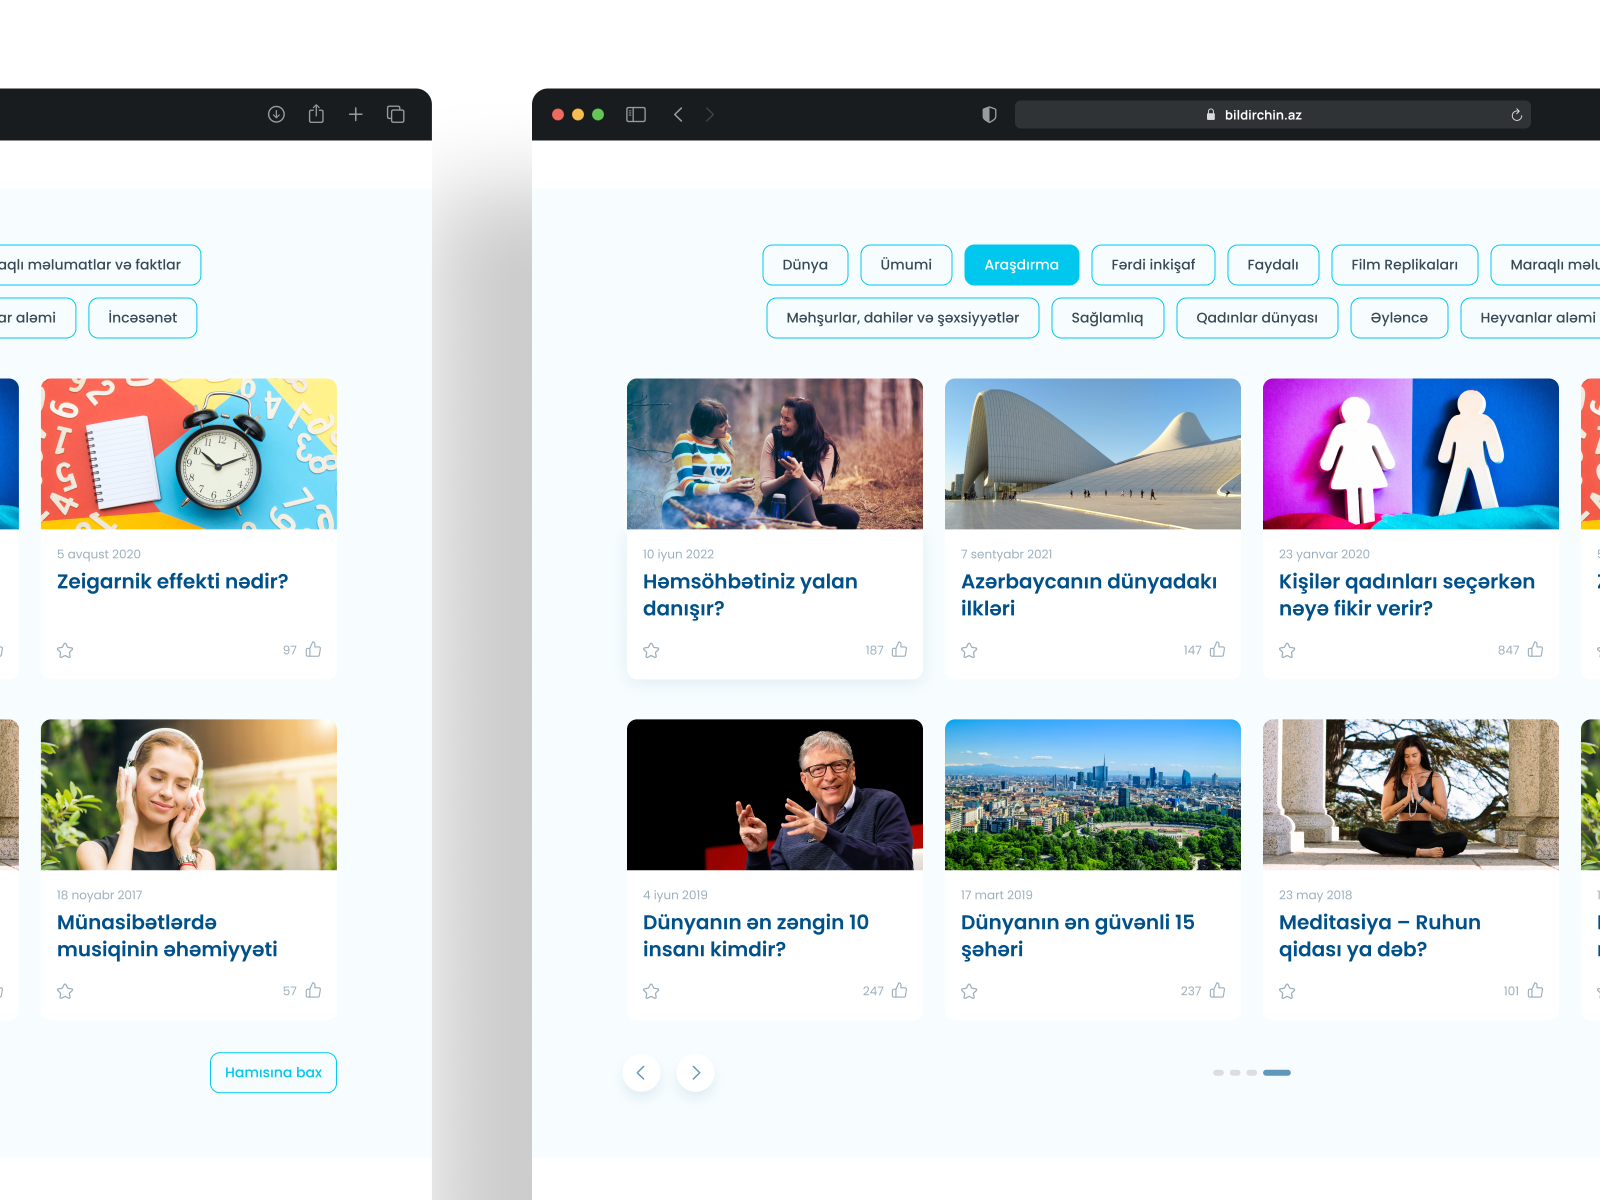Like the "Kişilər qadınları seçərkən" article
This screenshot has width=1600, height=1200.
[1535, 650]
